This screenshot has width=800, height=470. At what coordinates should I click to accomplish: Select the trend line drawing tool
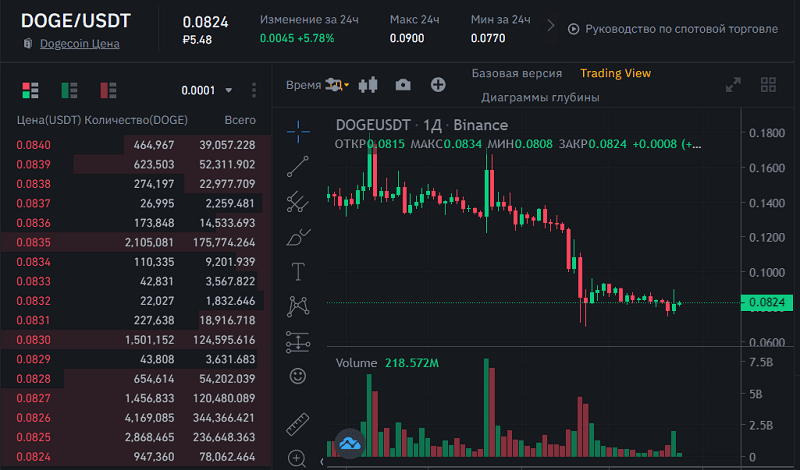coord(298,166)
